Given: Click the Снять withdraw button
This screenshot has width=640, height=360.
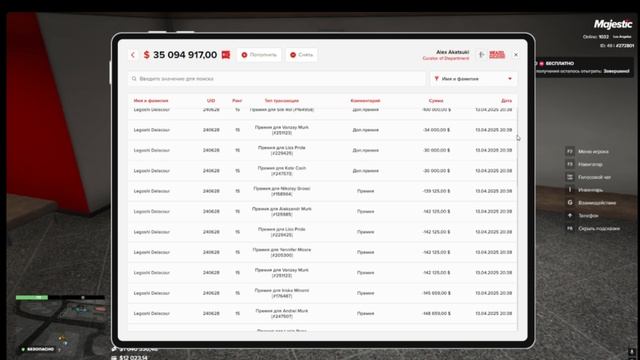Looking at the screenshot, I should [x=302, y=55].
